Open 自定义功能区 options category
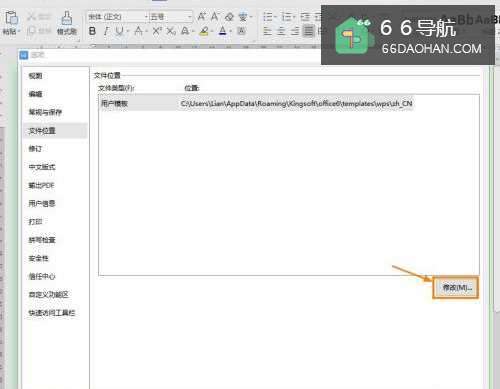 pyautogui.click(x=48, y=294)
